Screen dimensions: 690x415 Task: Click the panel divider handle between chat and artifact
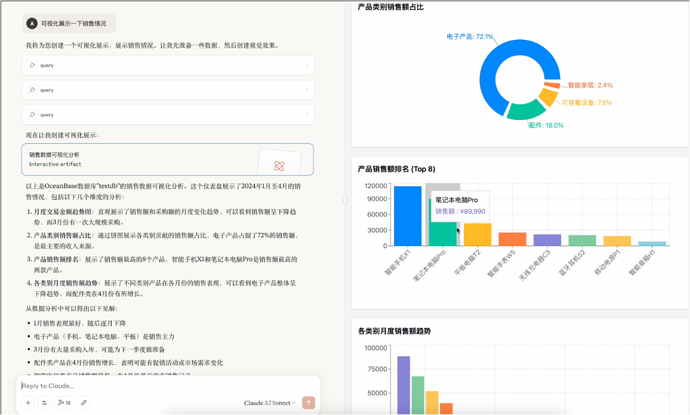345,200
